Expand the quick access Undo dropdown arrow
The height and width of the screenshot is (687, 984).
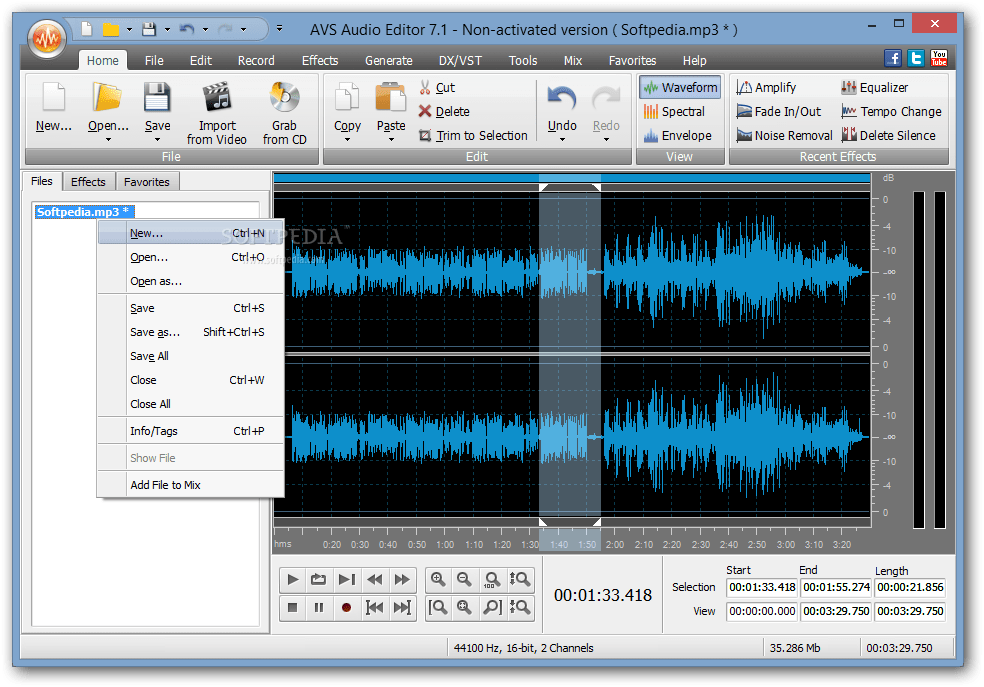point(205,29)
